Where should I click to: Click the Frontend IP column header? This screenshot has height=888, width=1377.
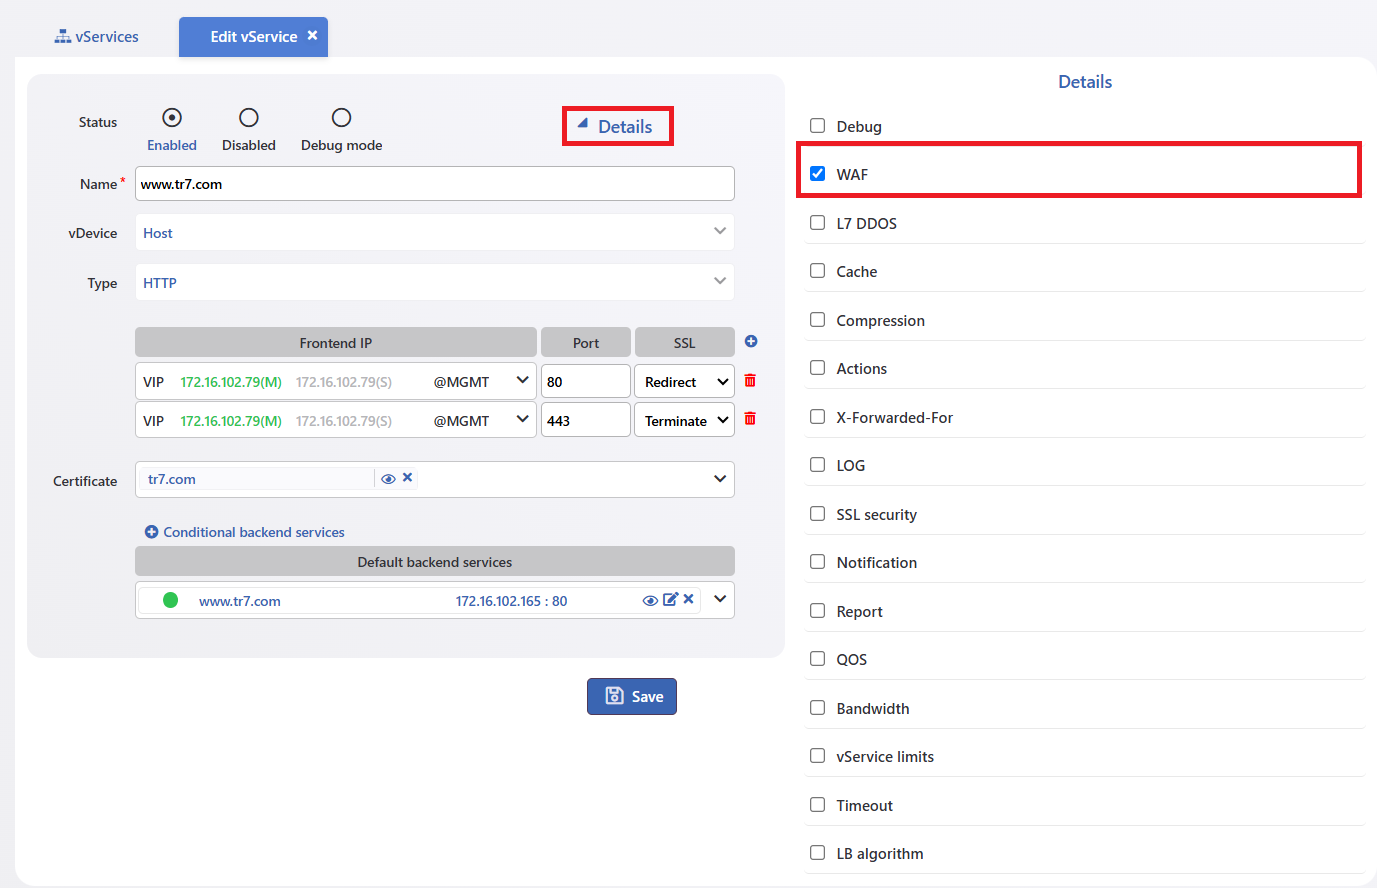click(x=336, y=342)
